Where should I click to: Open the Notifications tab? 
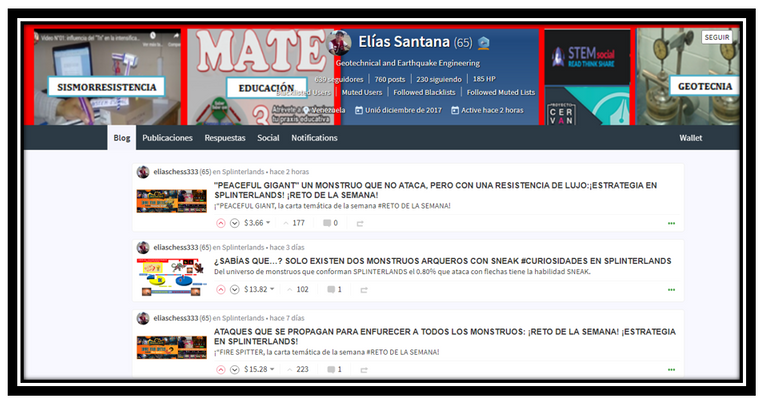tap(314, 138)
